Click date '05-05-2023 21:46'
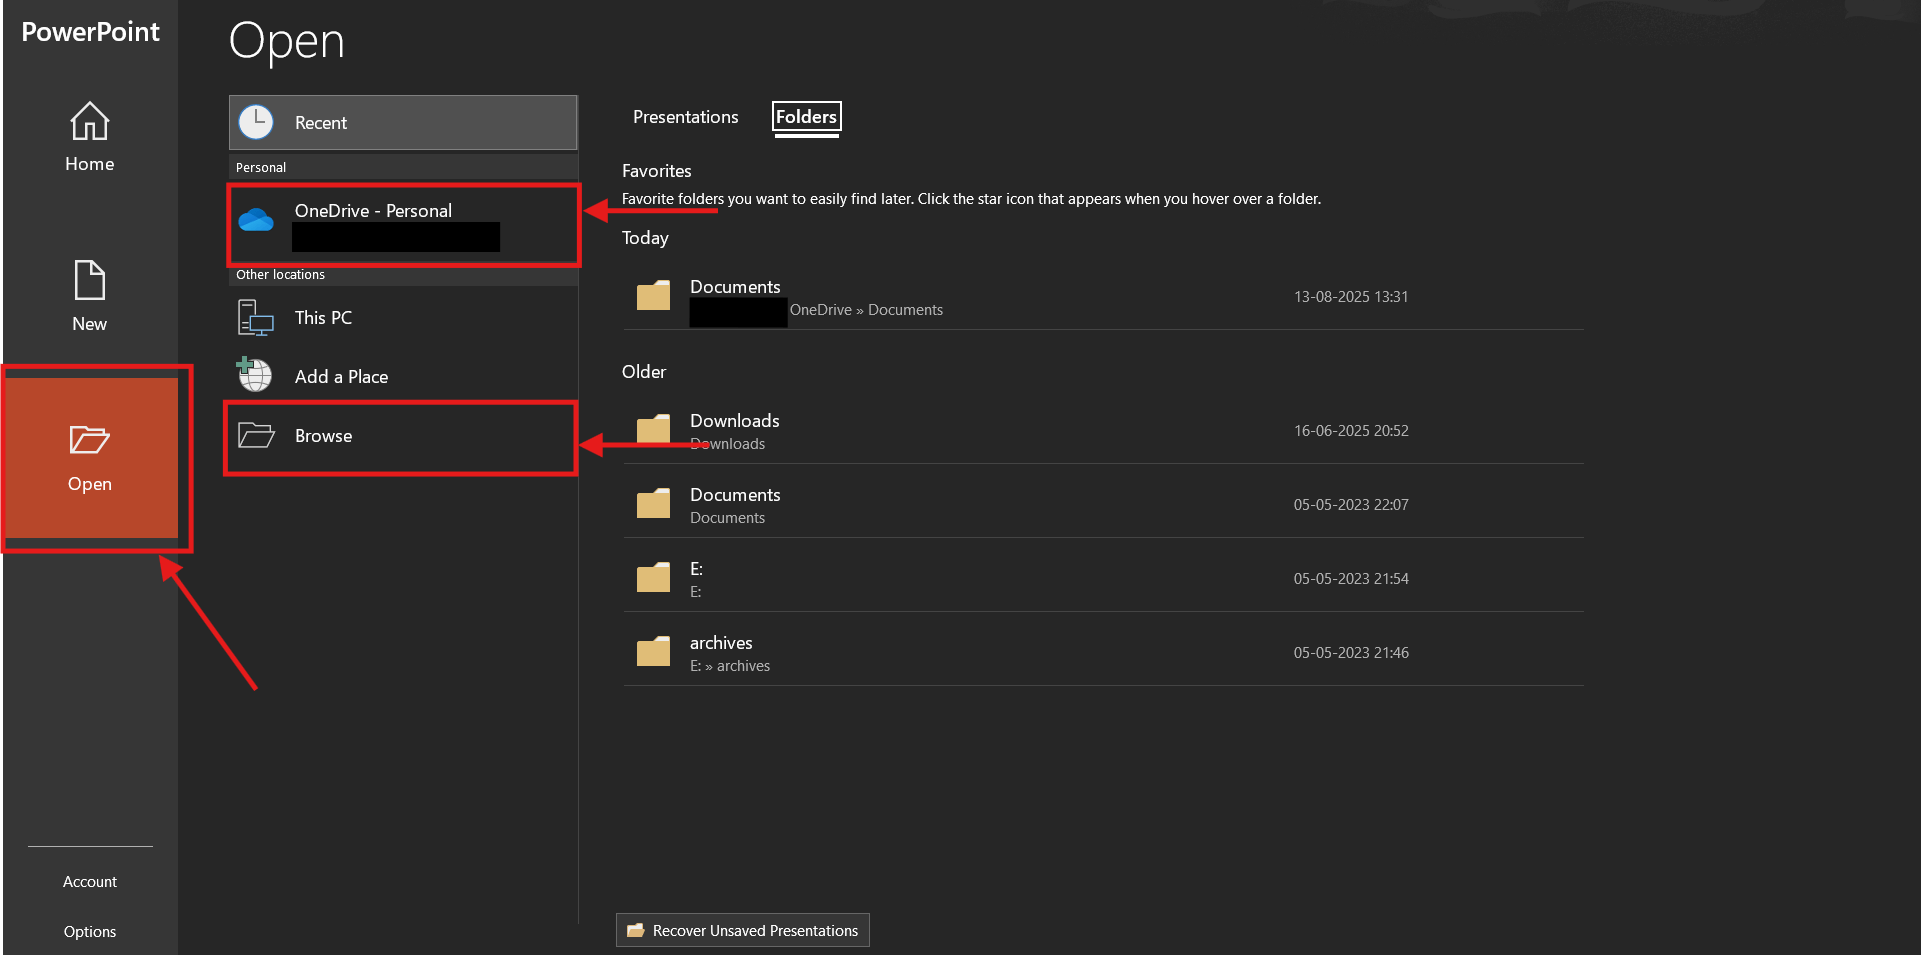 (x=1351, y=653)
